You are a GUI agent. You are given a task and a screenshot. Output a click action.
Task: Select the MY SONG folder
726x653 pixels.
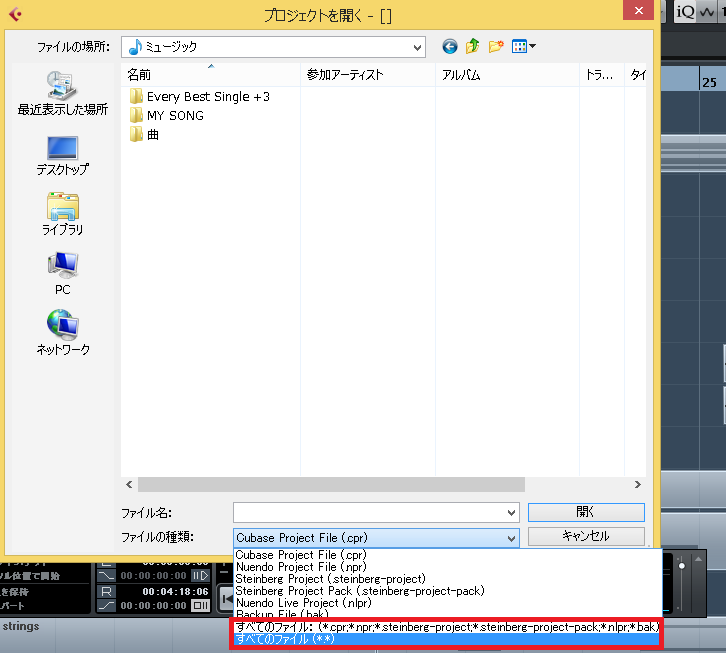pos(167,115)
